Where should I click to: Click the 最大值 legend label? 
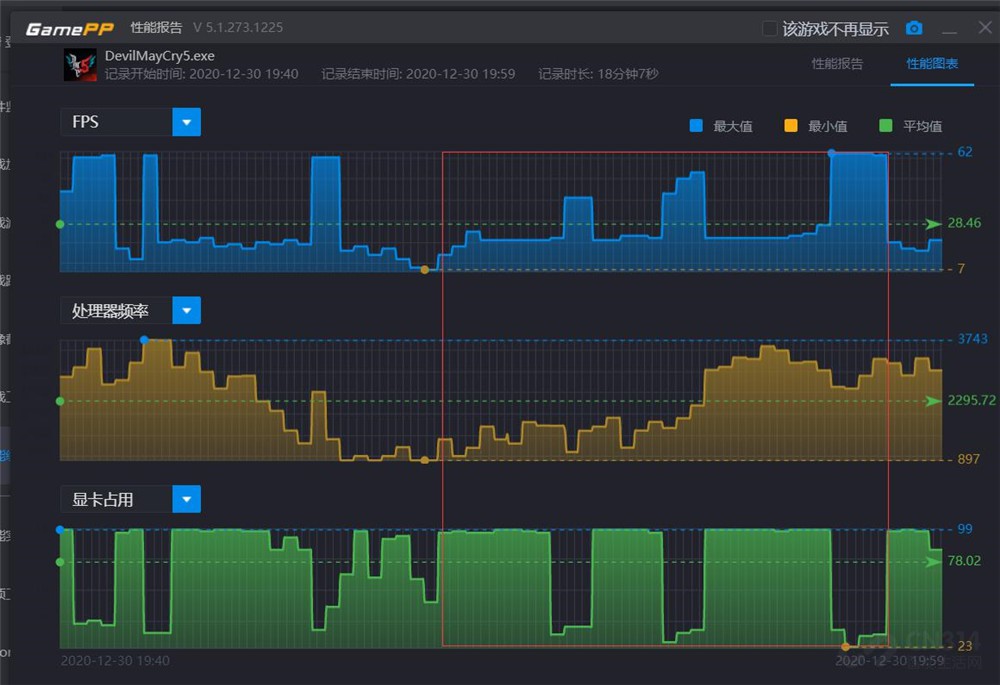click(733, 126)
